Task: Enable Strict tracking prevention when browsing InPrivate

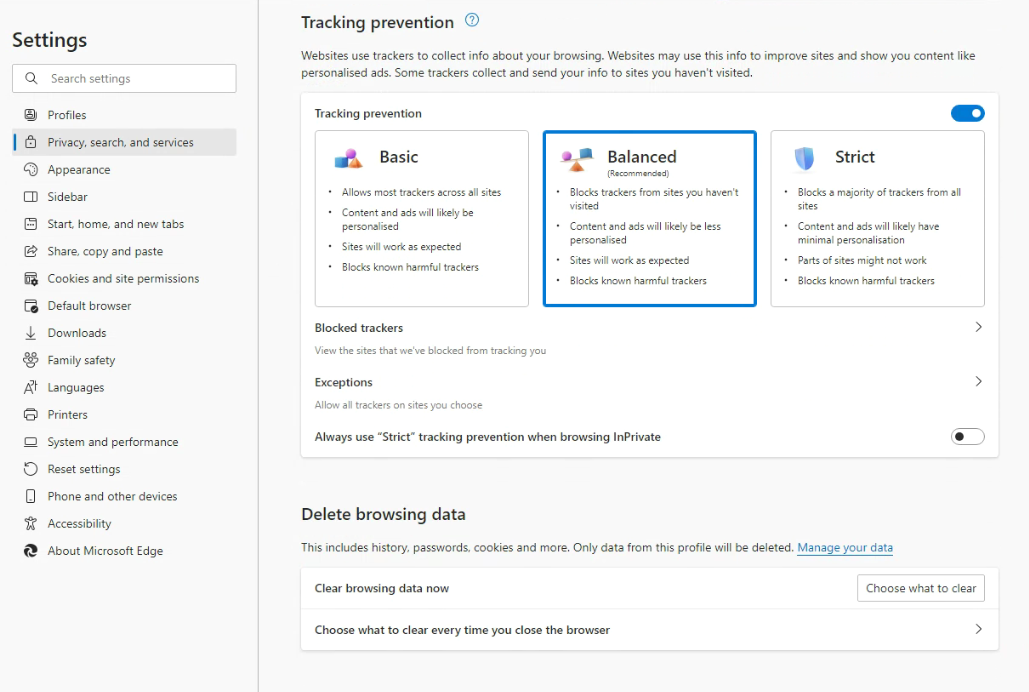Action: pyautogui.click(x=967, y=436)
